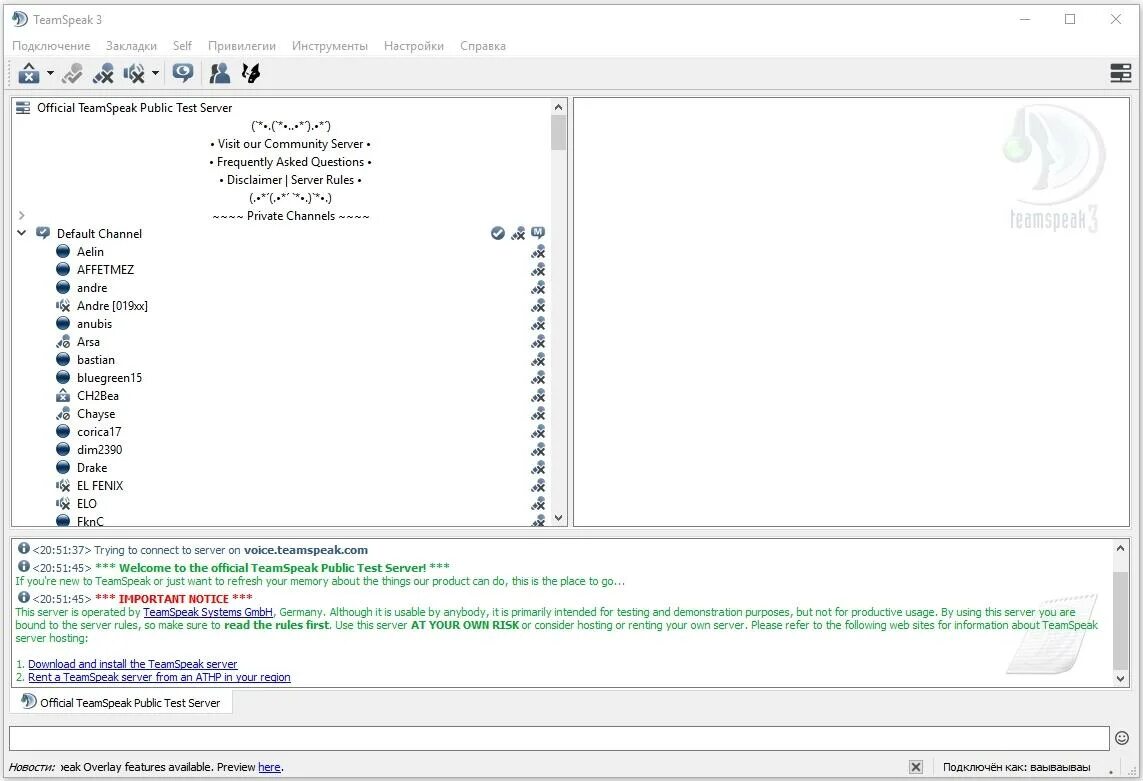Open Rent a TeamSpeak server from ATHP link

(159, 677)
